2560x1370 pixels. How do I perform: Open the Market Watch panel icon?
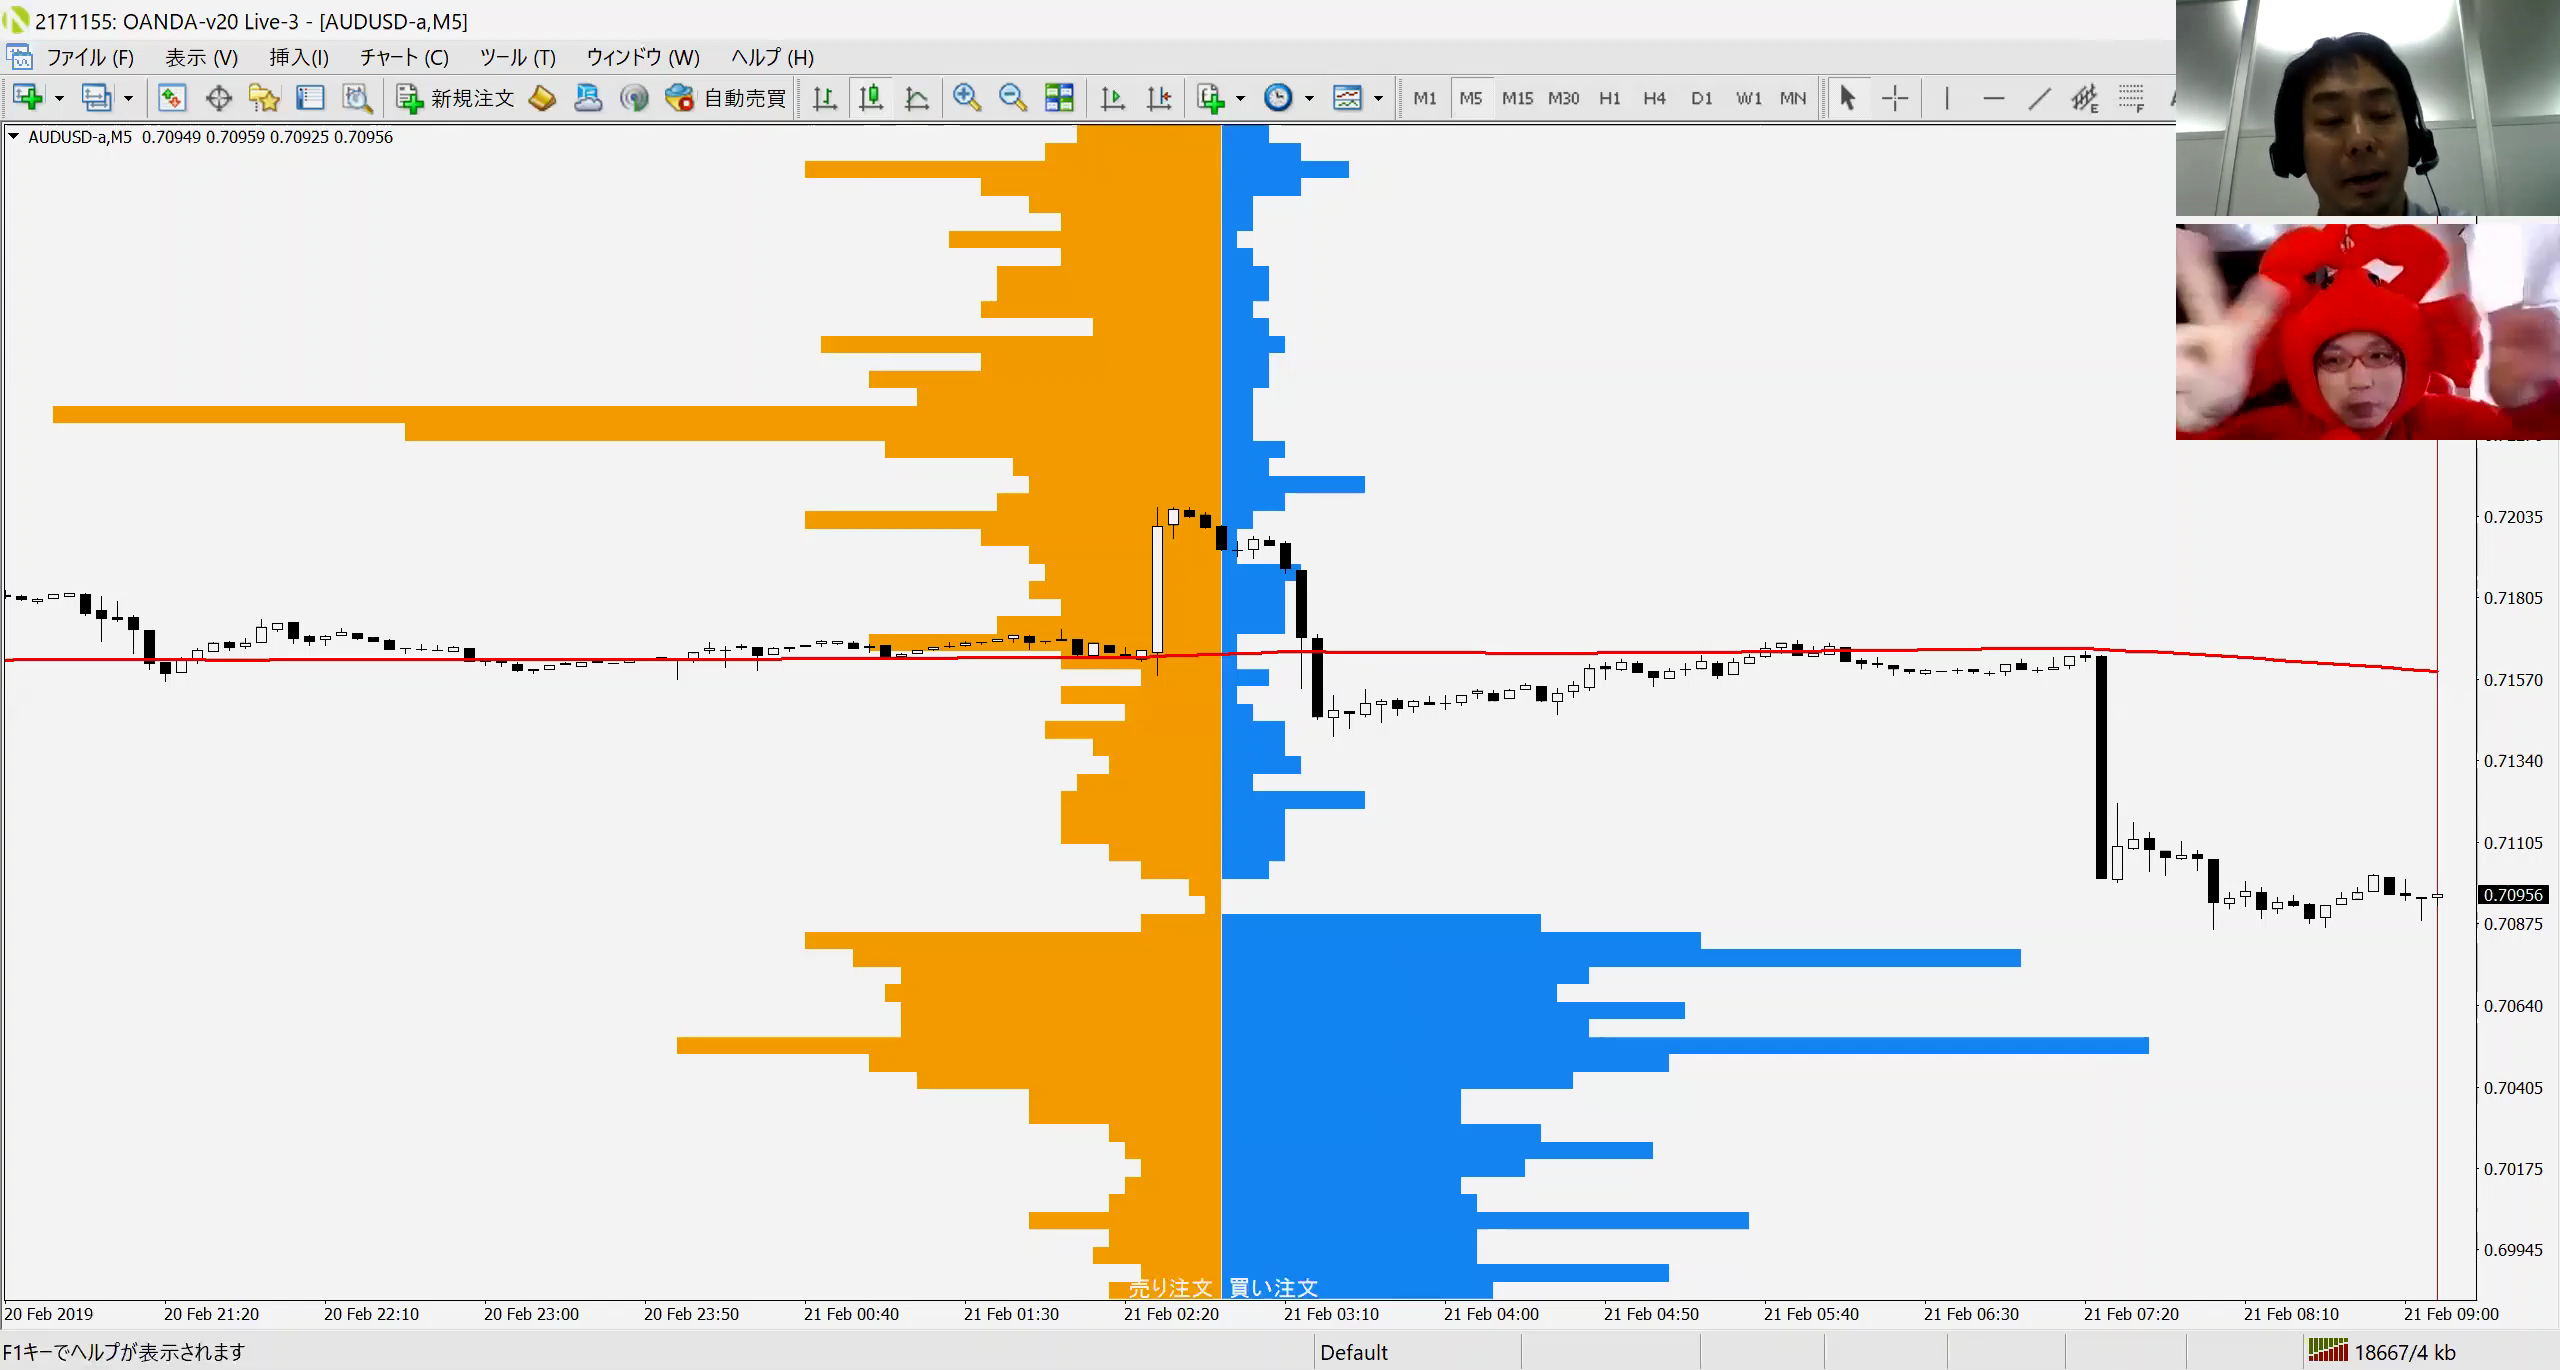click(172, 98)
